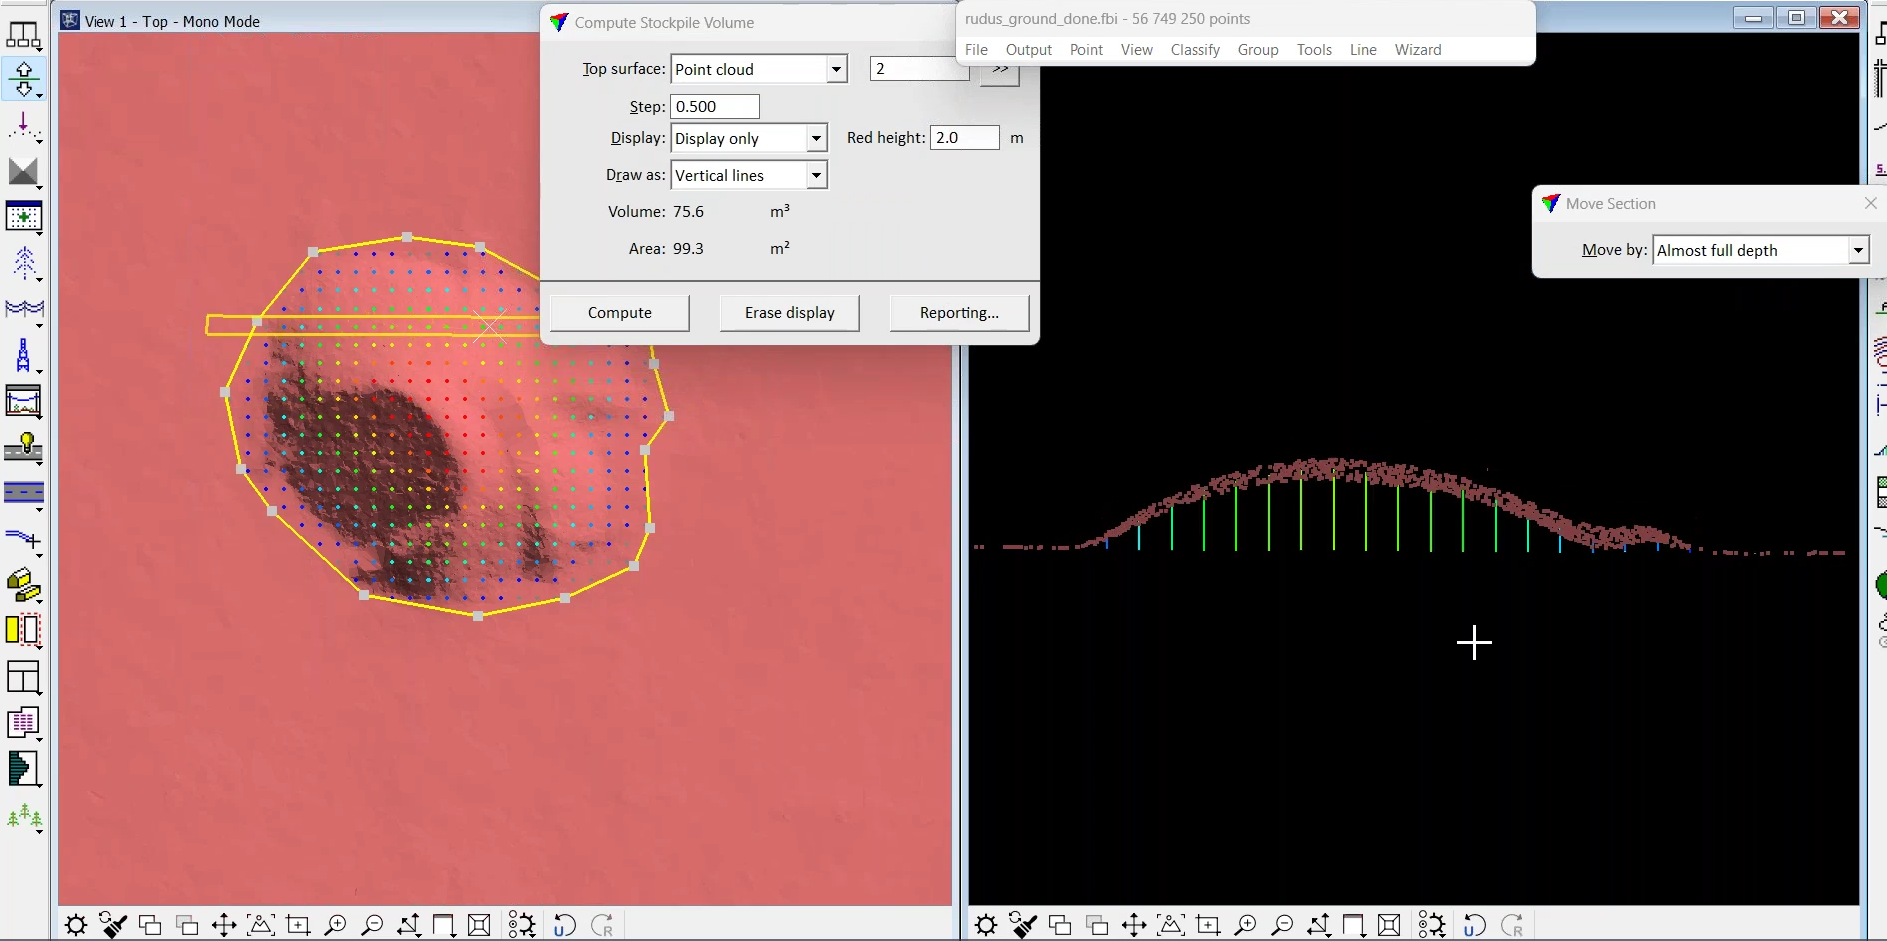The width and height of the screenshot is (1887, 941).
Task: Click the Red height input field
Action: point(964,138)
